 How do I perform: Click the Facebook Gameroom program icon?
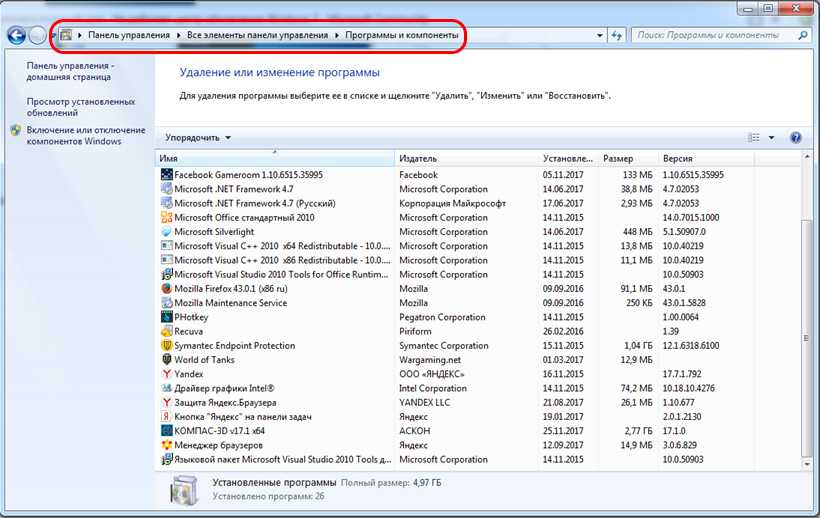166,175
